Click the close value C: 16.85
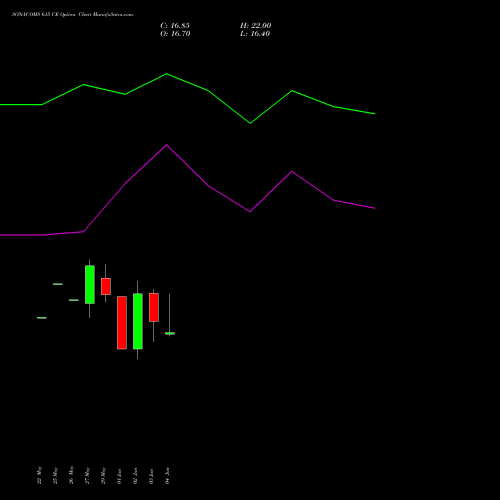This screenshot has width=500, height=500. pos(175,26)
